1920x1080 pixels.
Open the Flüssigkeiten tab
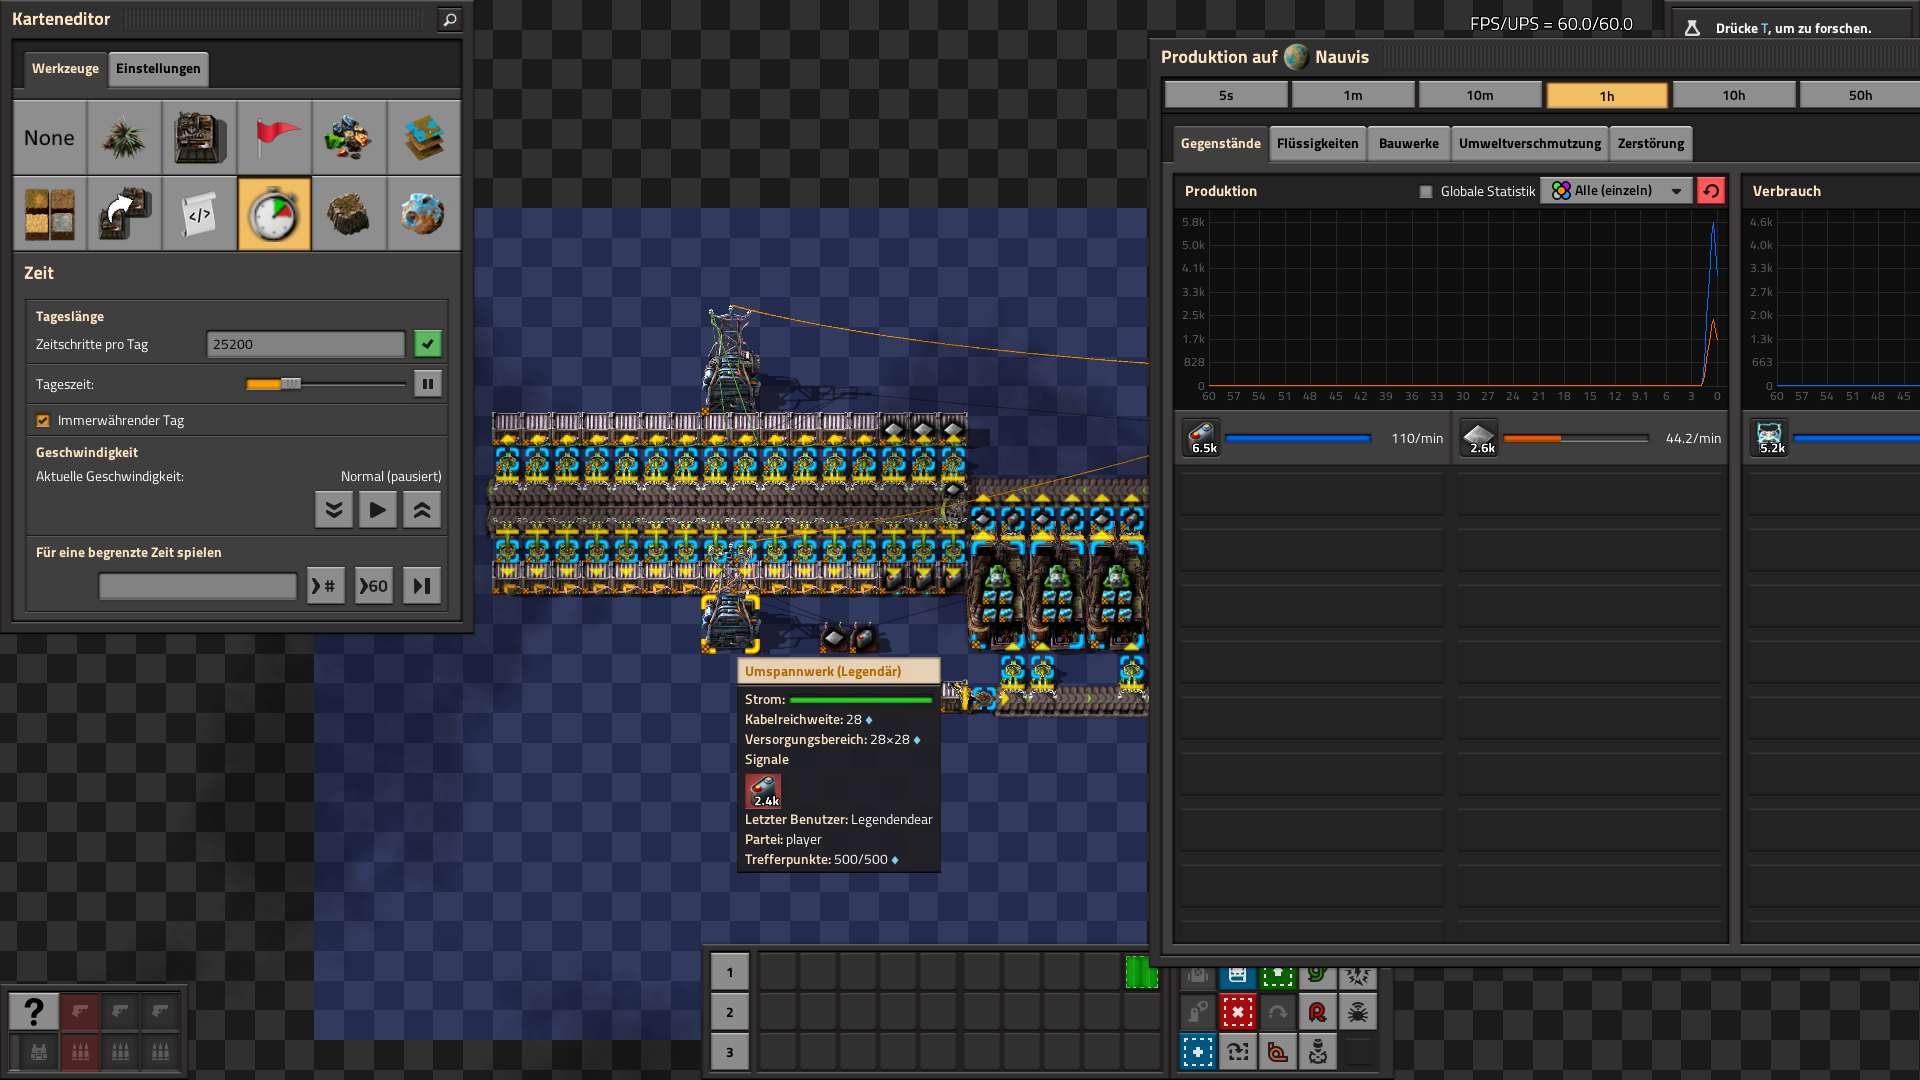point(1317,144)
